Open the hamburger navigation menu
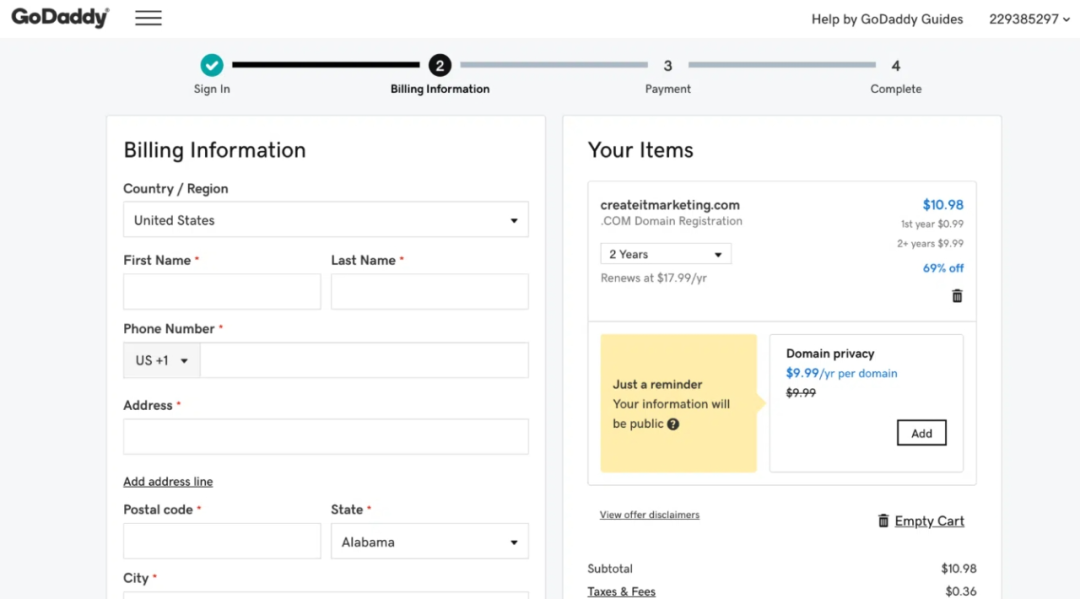 tap(148, 18)
